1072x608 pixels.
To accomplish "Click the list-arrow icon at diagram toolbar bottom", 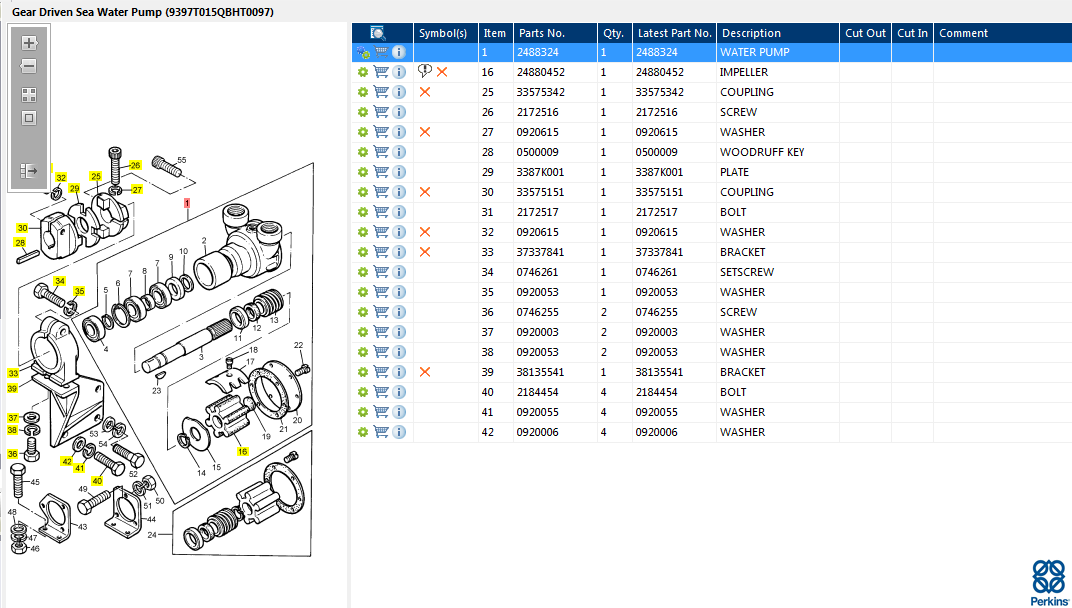I will 29,171.
